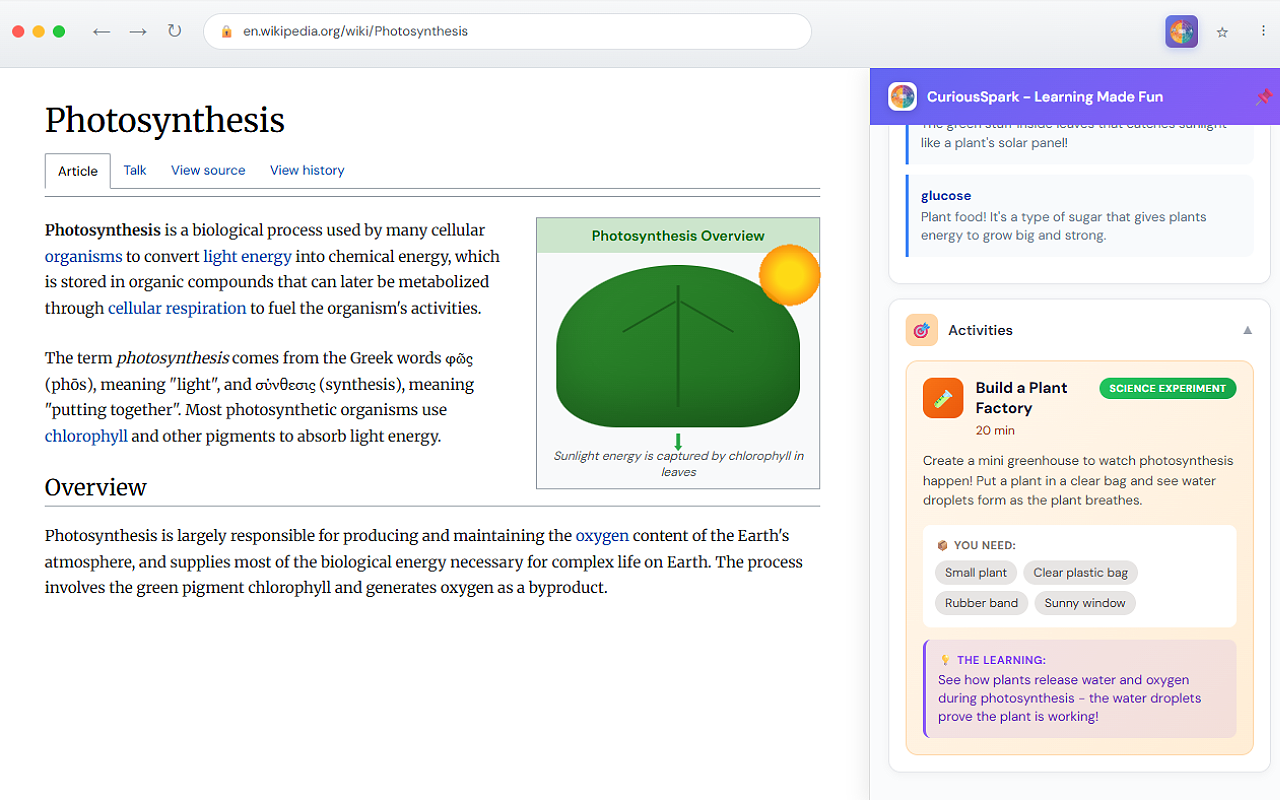
Task: Toggle the Sunny window chip
Action: tap(1085, 602)
